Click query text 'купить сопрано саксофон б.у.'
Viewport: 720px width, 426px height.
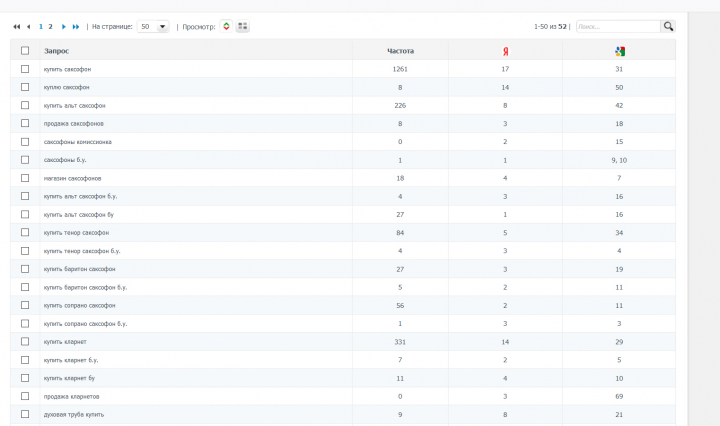(85, 324)
